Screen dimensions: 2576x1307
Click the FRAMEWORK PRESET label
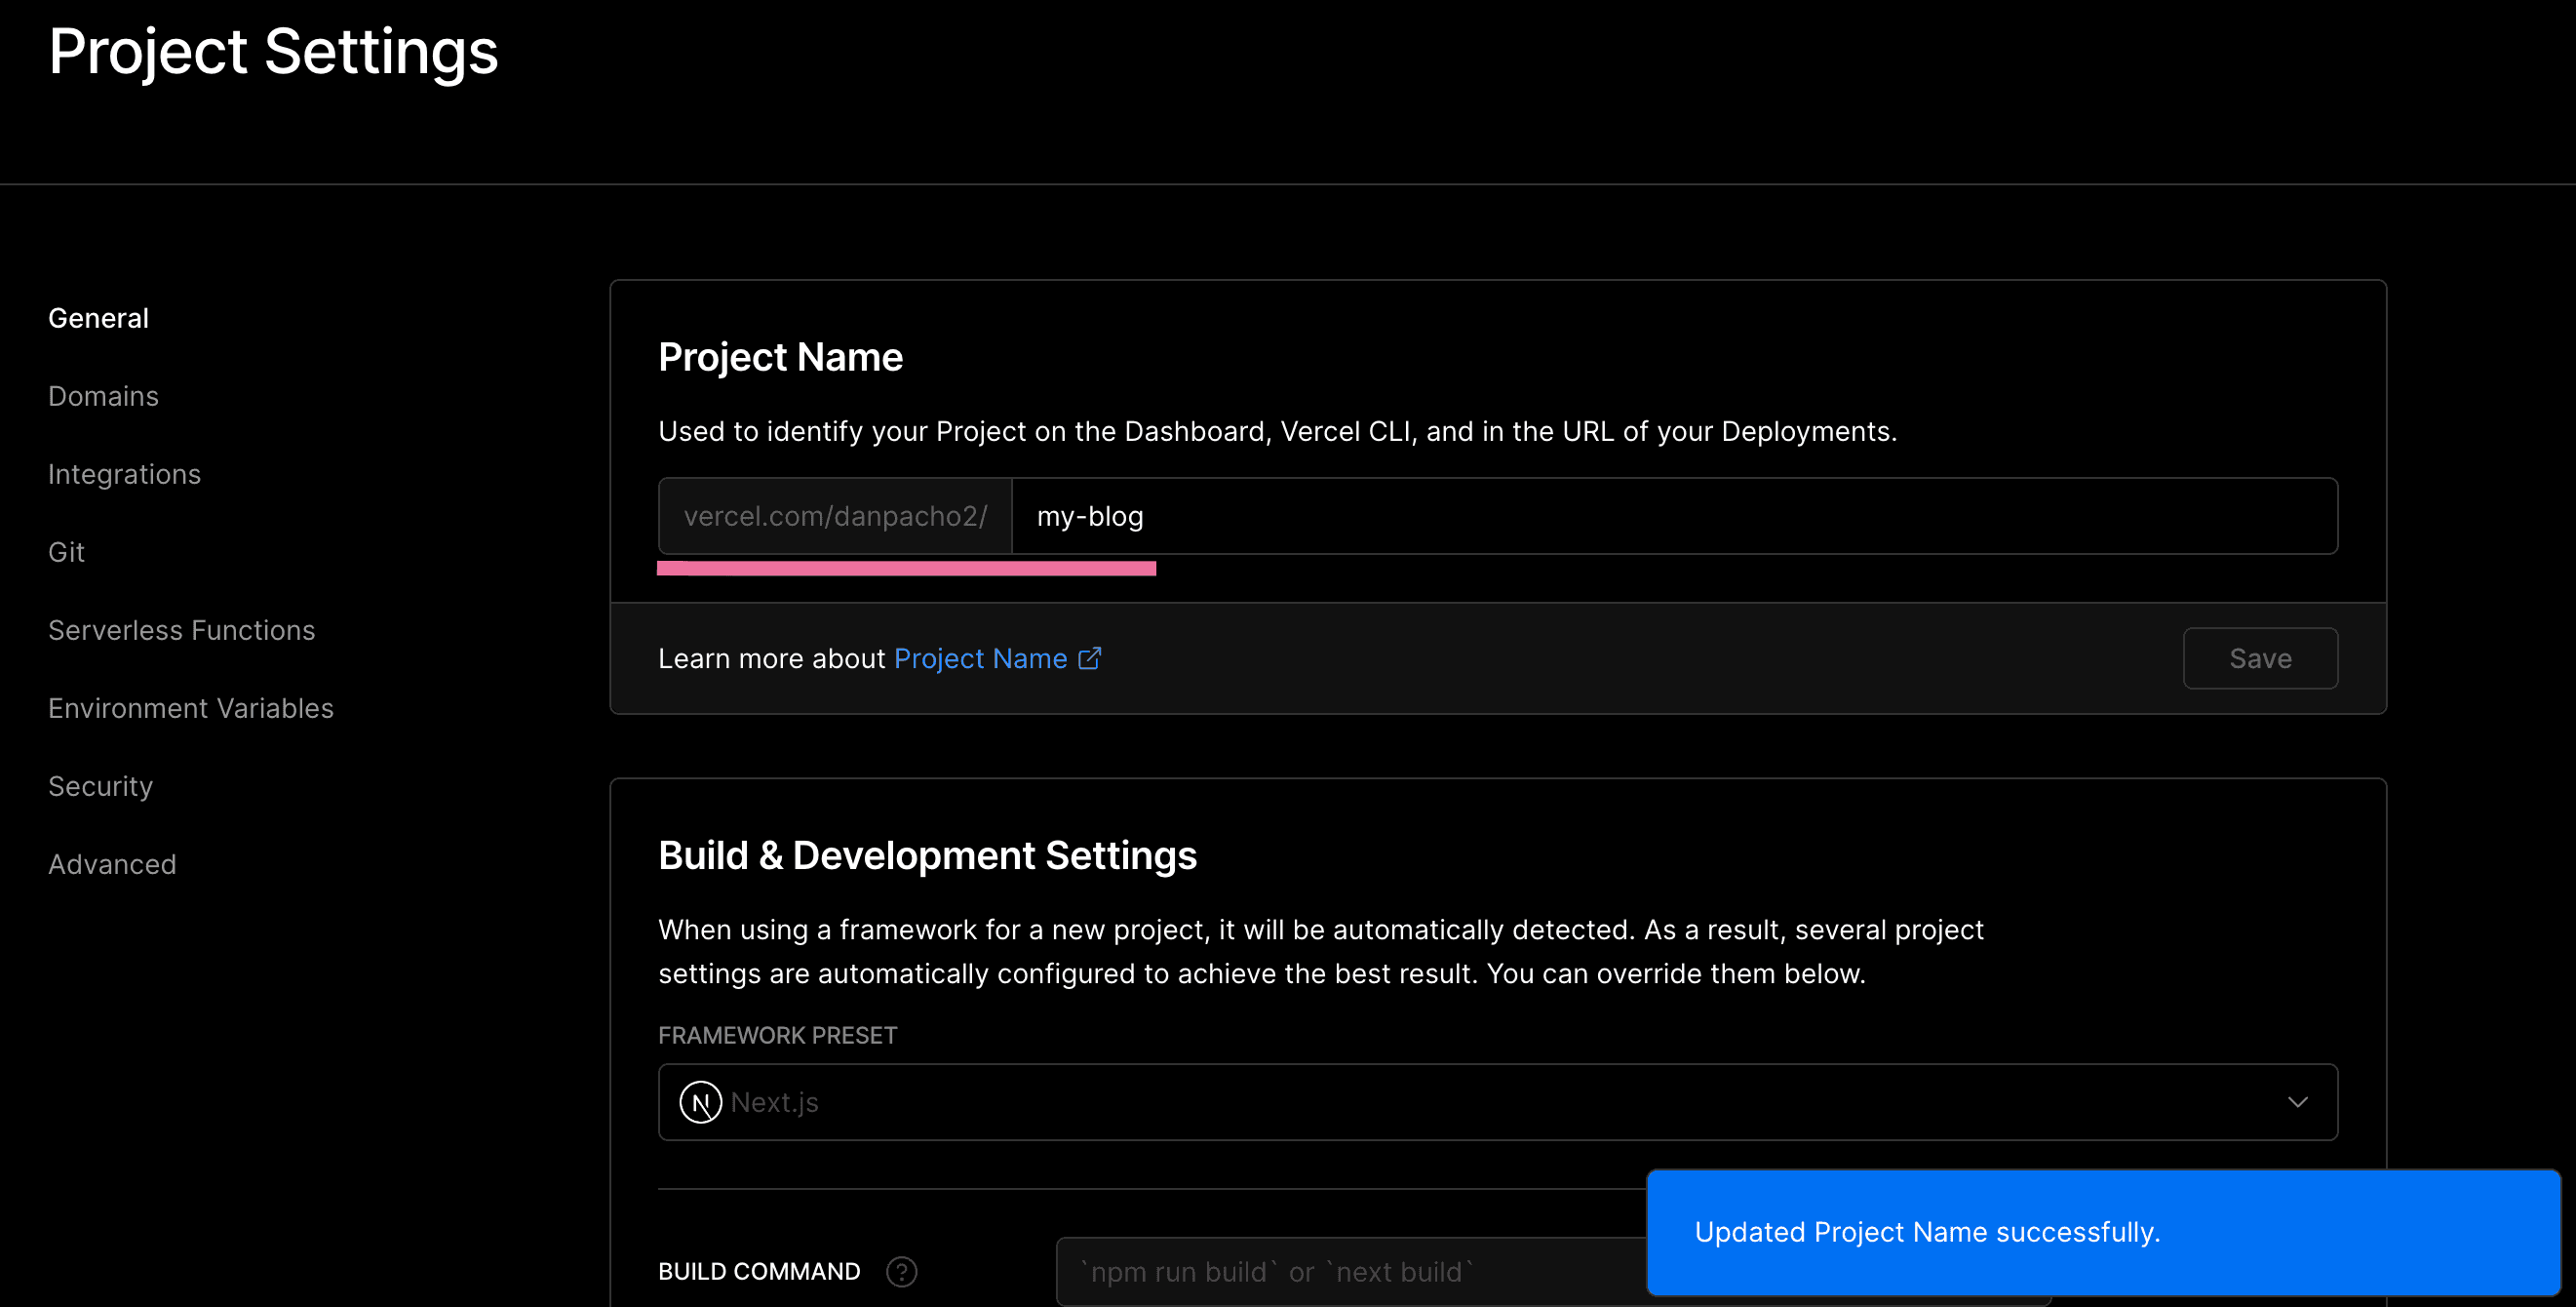tap(777, 1035)
